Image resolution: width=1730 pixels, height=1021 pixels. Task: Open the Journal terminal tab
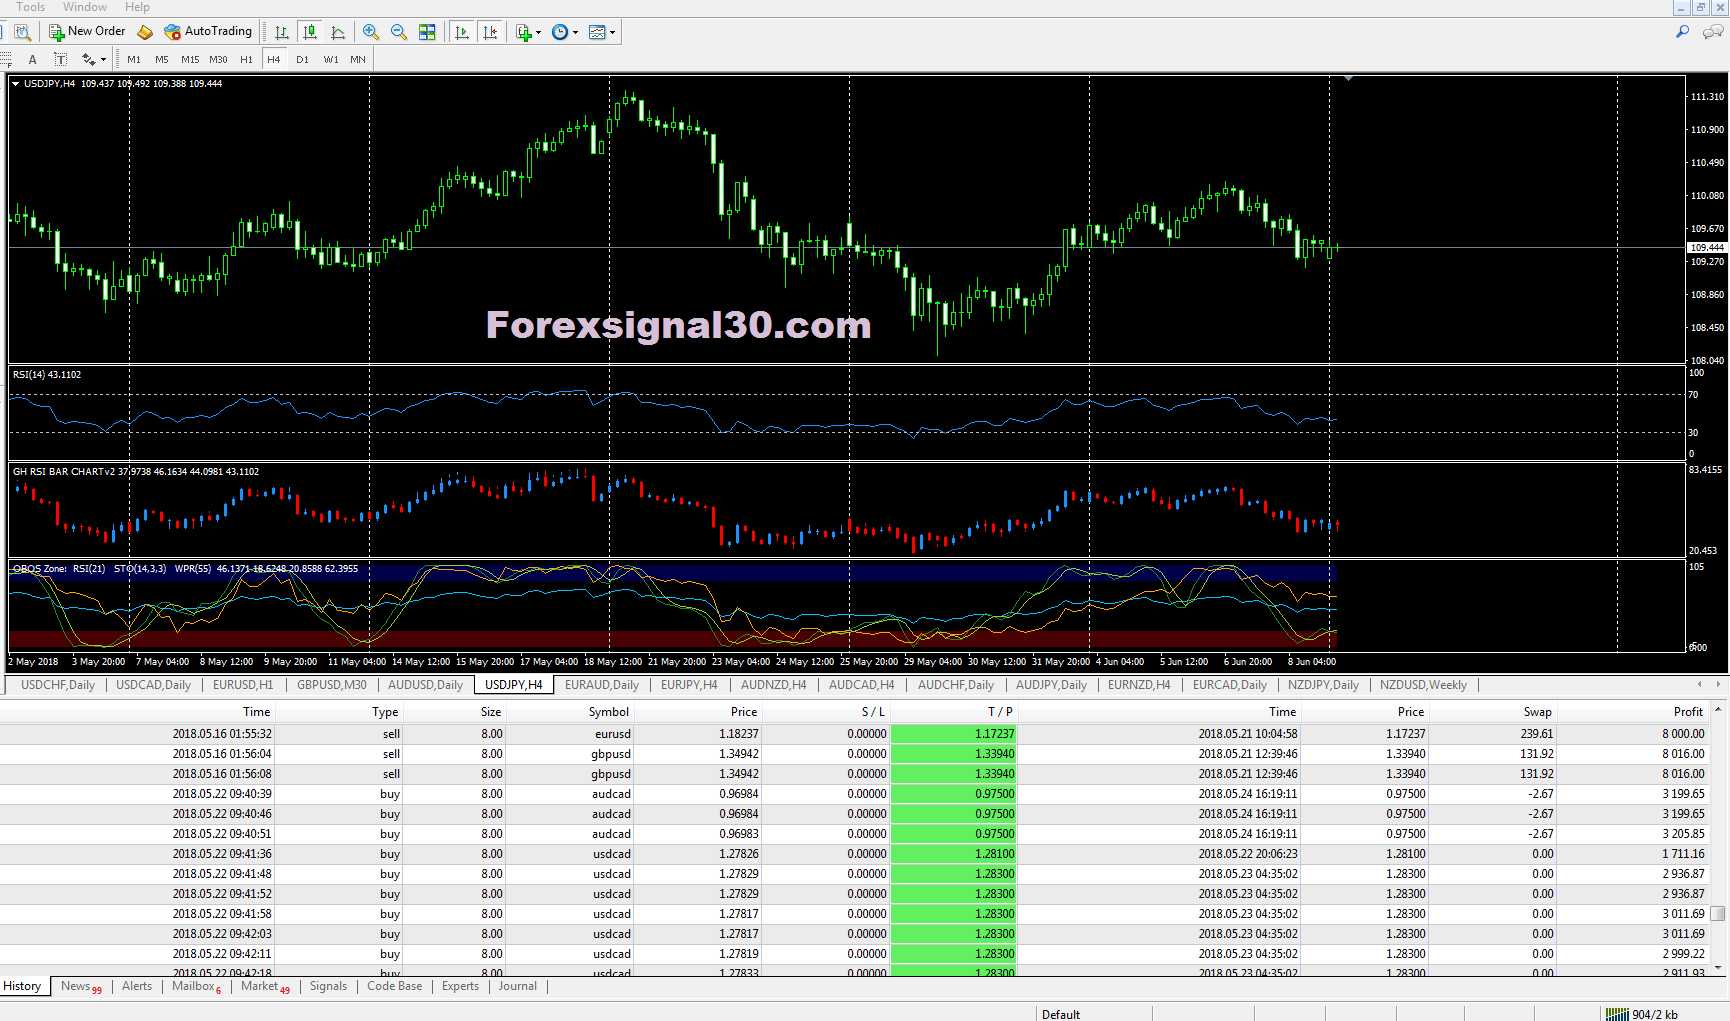518,986
